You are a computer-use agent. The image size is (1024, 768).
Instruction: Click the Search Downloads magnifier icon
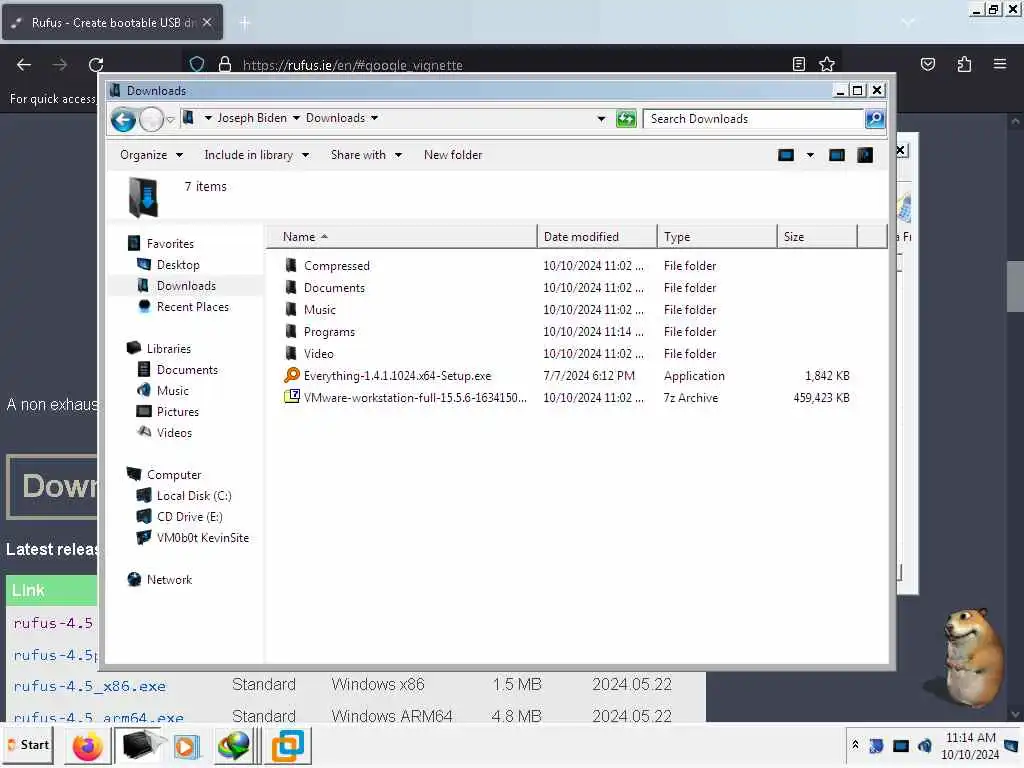coord(874,118)
